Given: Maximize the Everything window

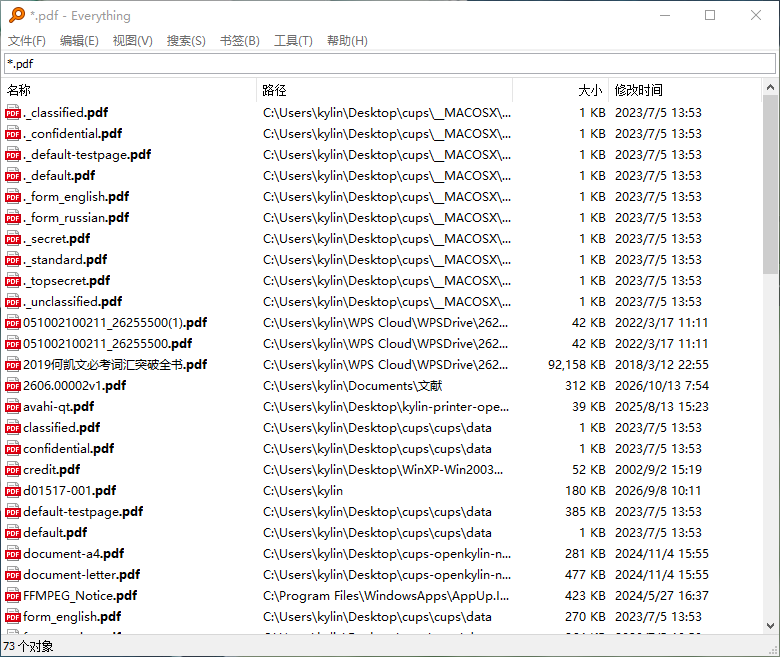Looking at the screenshot, I should [x=710, y=15].
